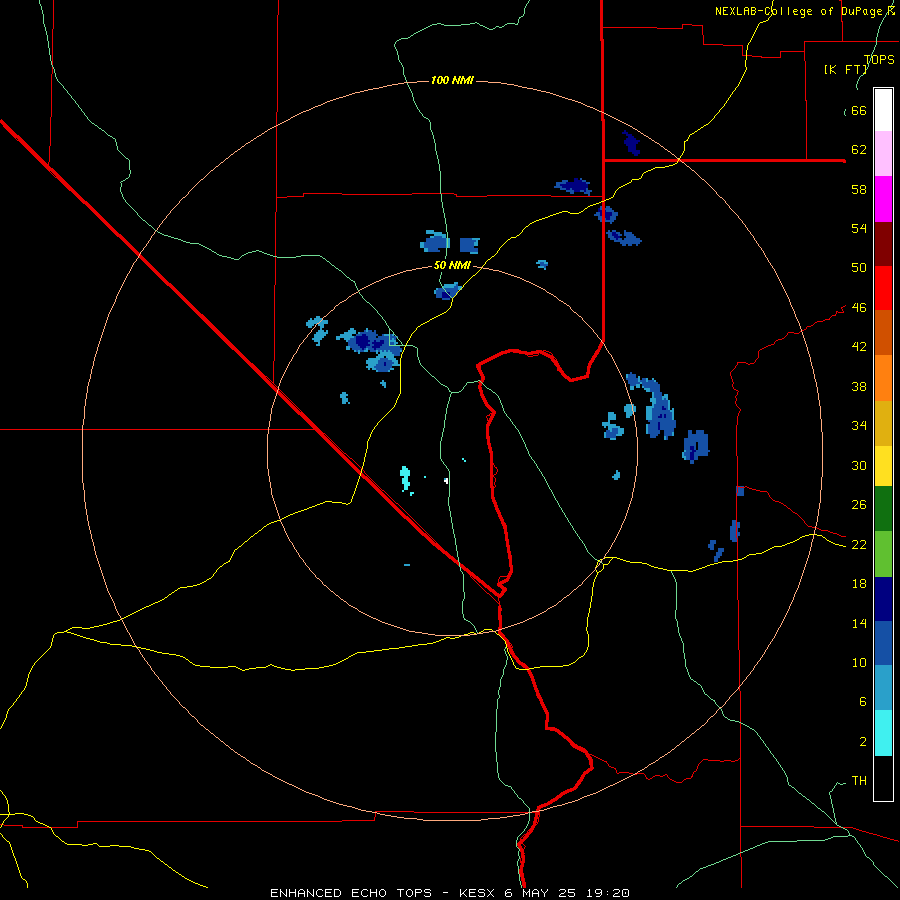900x900 pixels.
Task: Click the legend value "58"
Action: 859,189
